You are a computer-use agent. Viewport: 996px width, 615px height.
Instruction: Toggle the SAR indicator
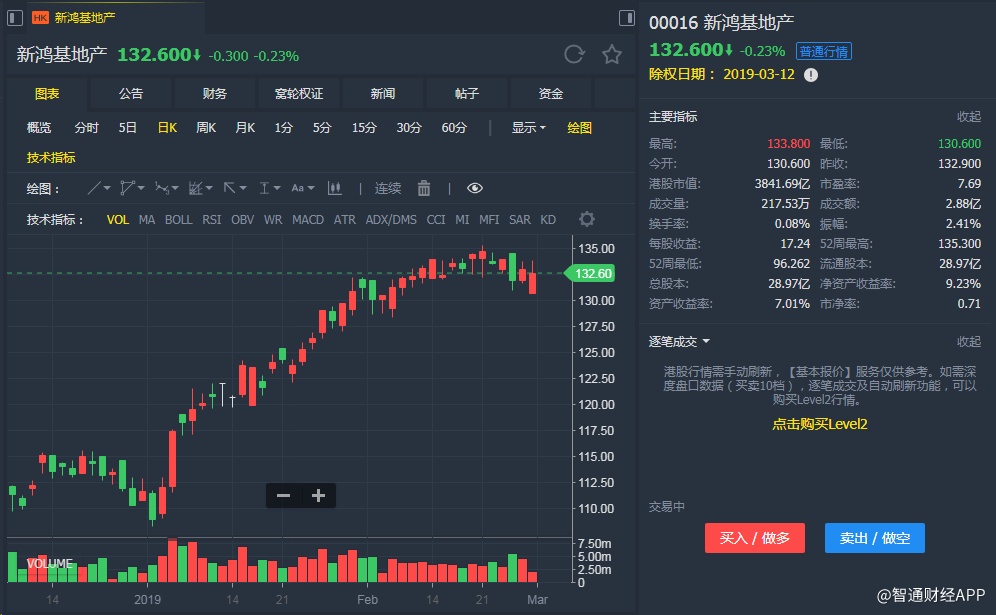click(x=520, y=220)
